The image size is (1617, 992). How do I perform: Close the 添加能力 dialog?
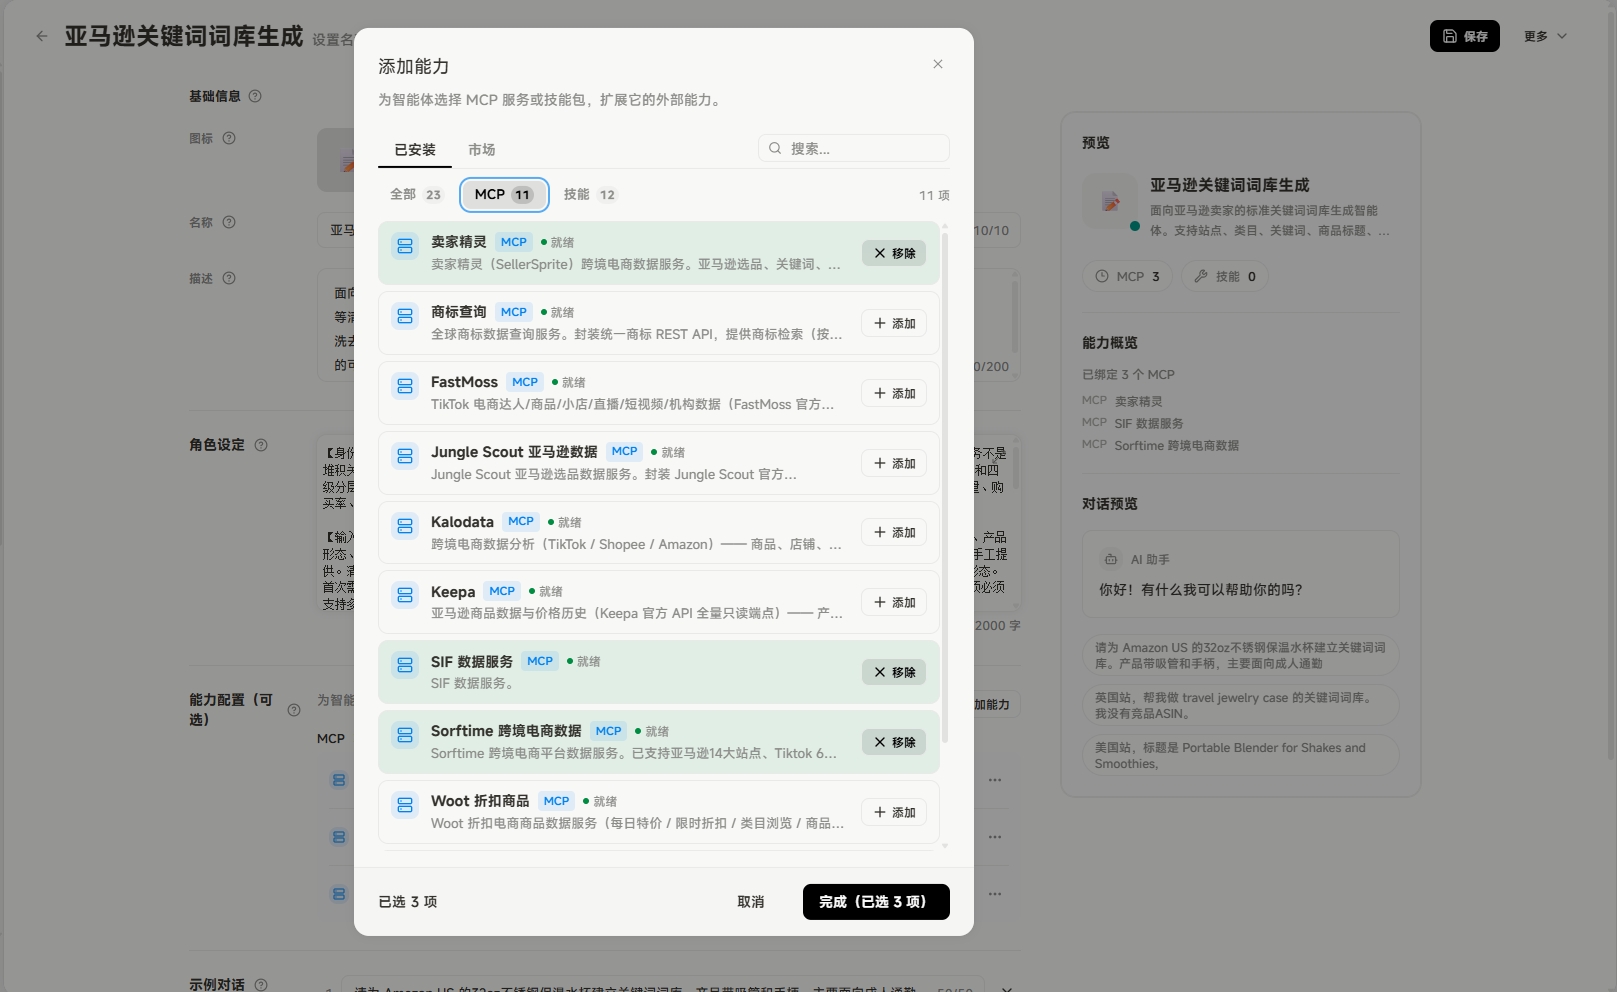[938, 64]
